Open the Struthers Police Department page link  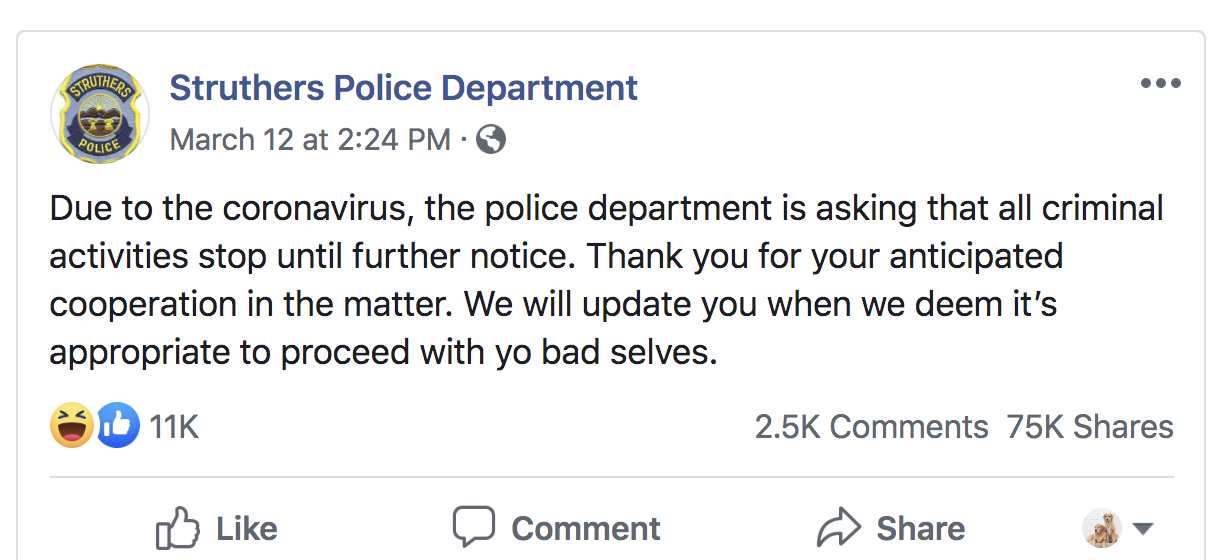[403, 88]
